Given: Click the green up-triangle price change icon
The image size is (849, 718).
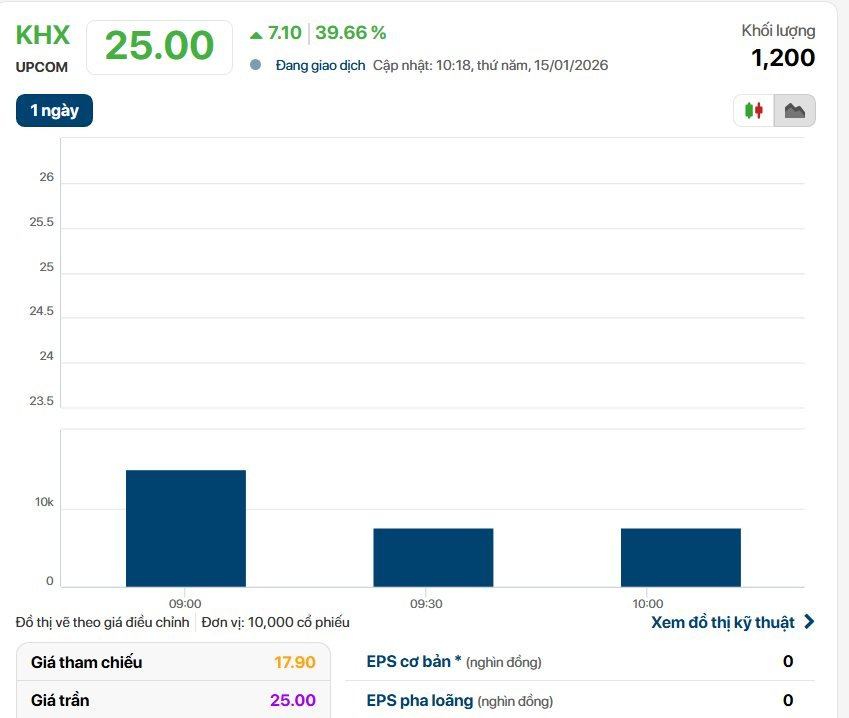Looking at the screenshot, I should pos(256,34).
